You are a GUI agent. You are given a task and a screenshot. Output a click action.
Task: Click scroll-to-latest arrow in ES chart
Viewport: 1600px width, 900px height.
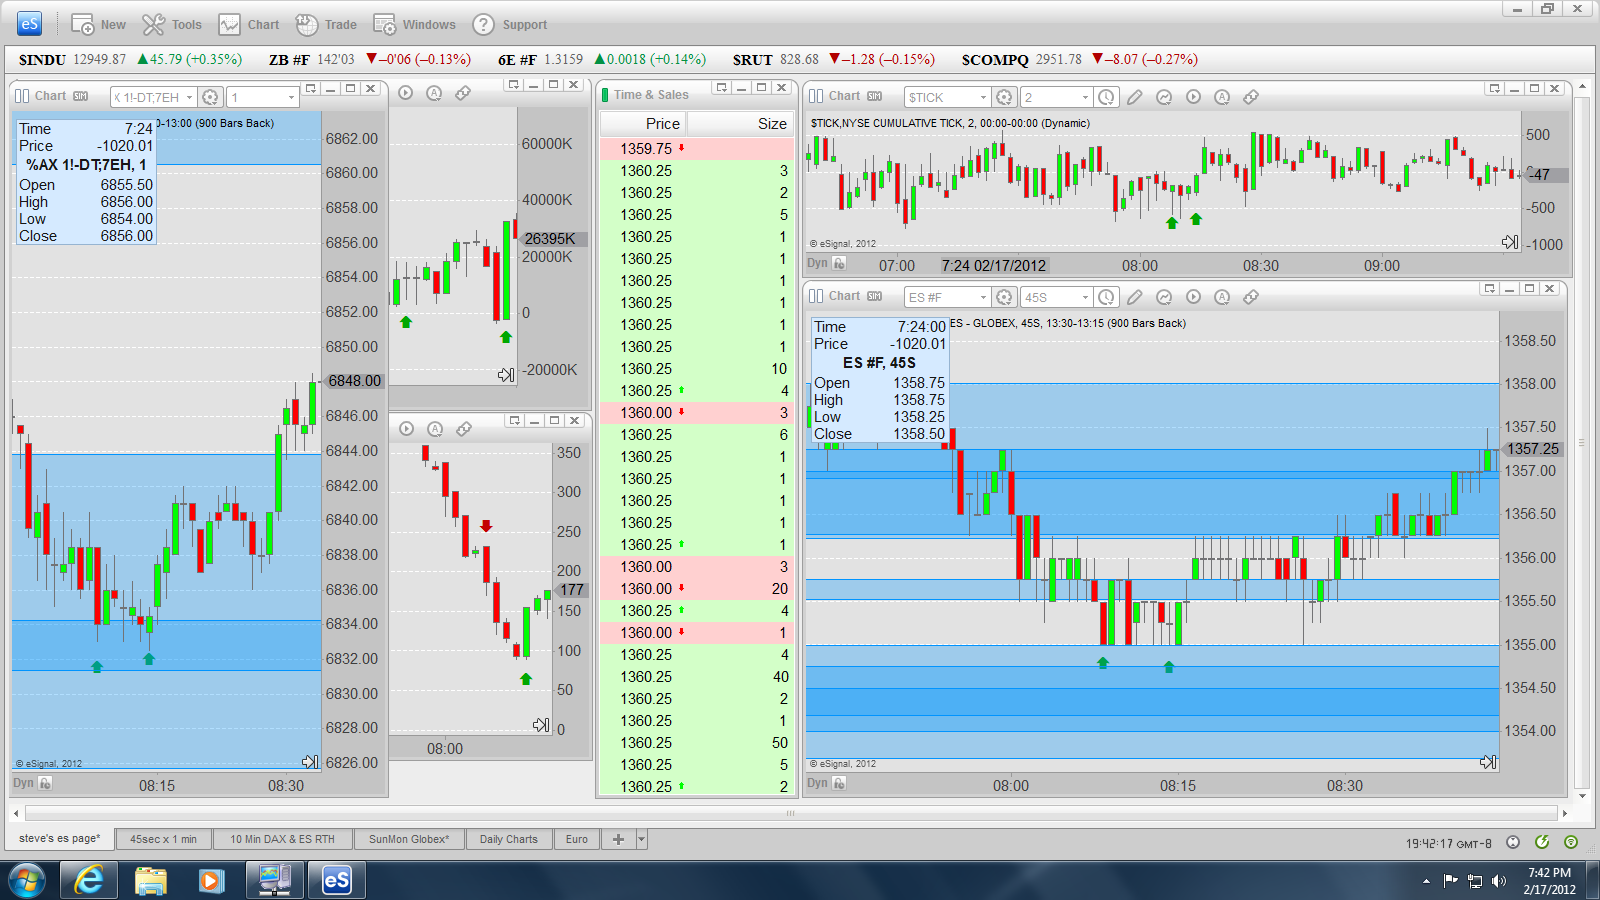(x=1489, y=762)
